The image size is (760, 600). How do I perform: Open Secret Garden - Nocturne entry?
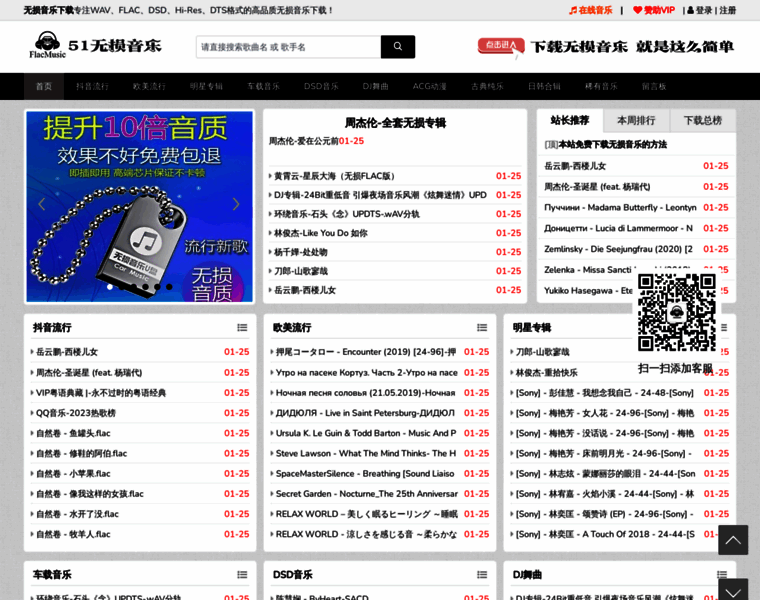367,494
